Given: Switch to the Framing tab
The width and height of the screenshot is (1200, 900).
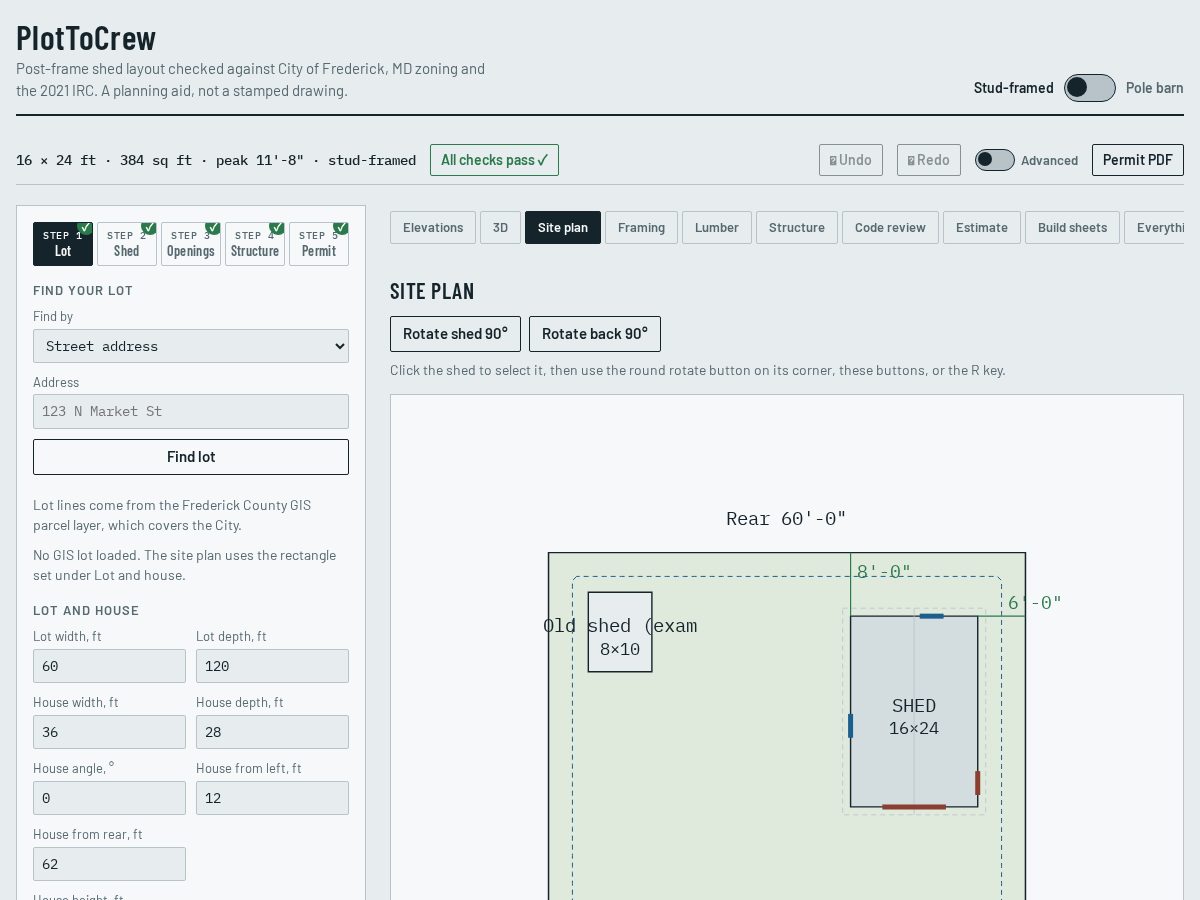Looking at the screenshot, I should point(641,228).
